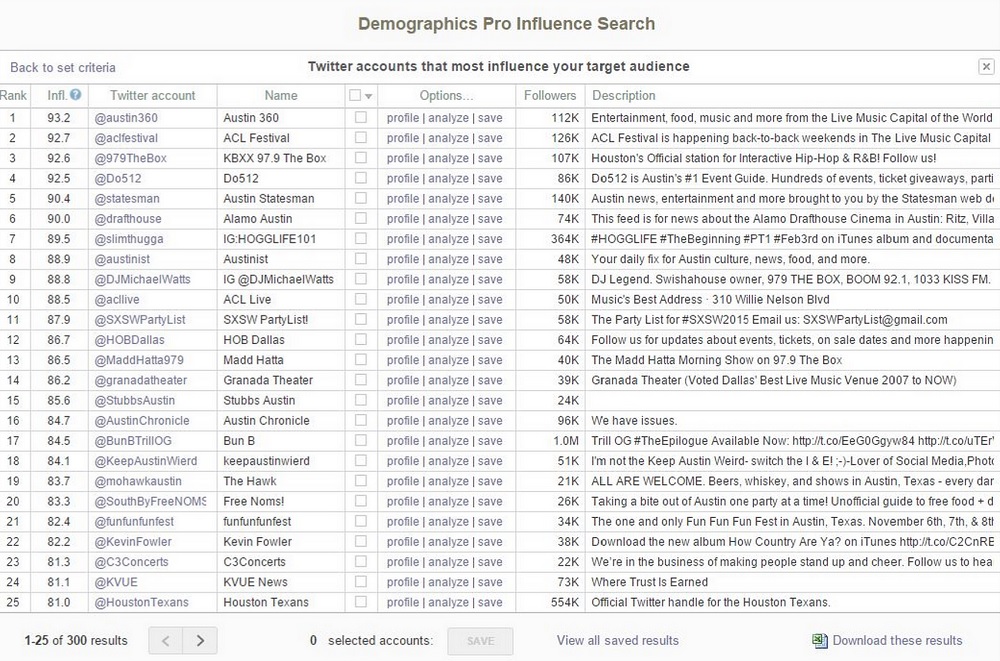Check the box for ACL Festival
1000x661 pixels.
coord(361,138)
